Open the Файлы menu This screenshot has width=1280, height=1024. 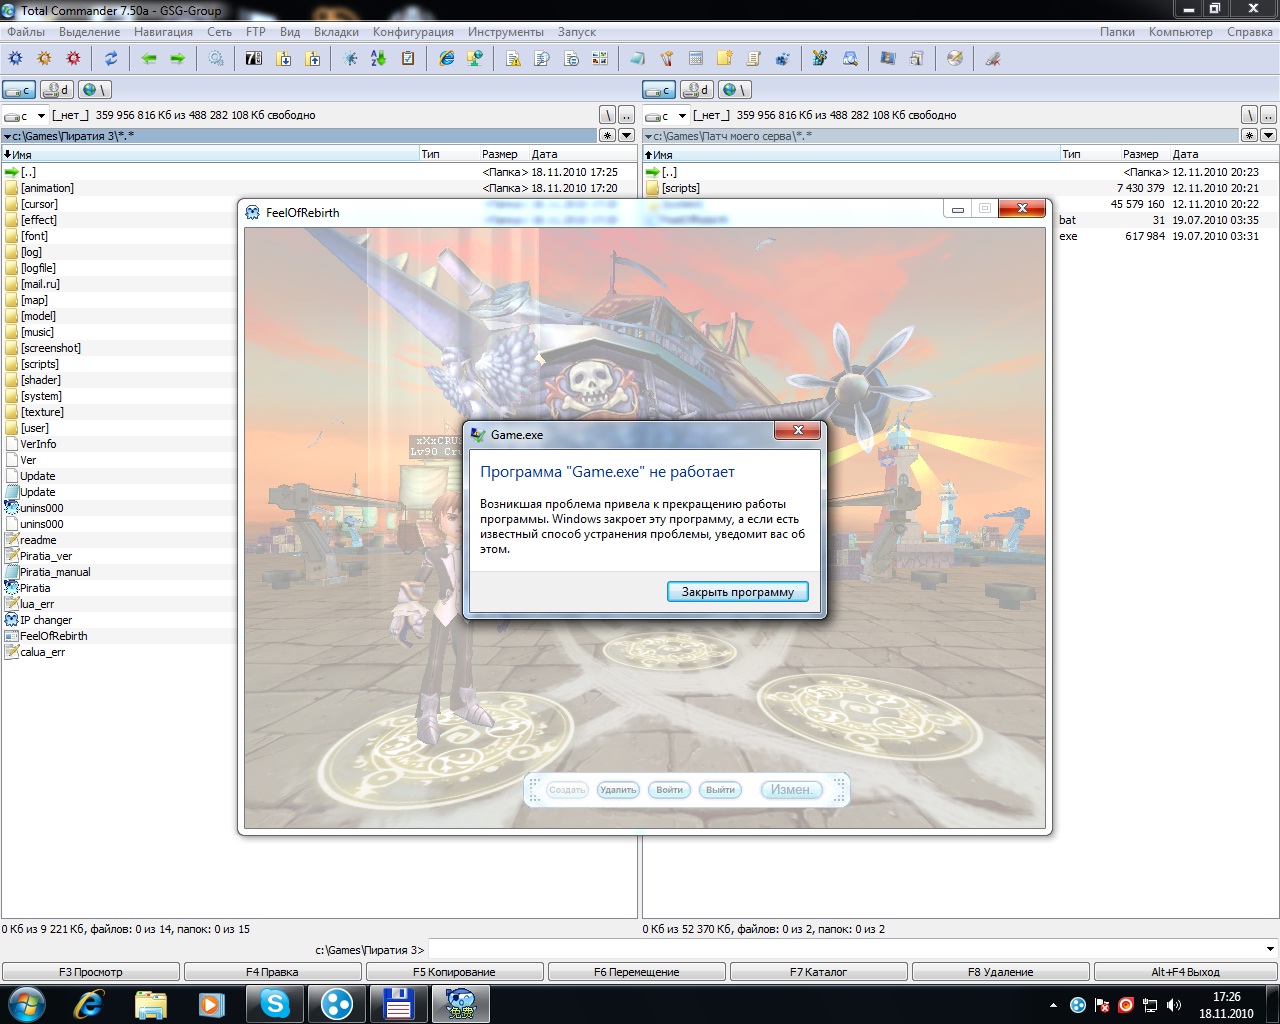point(26,32)
